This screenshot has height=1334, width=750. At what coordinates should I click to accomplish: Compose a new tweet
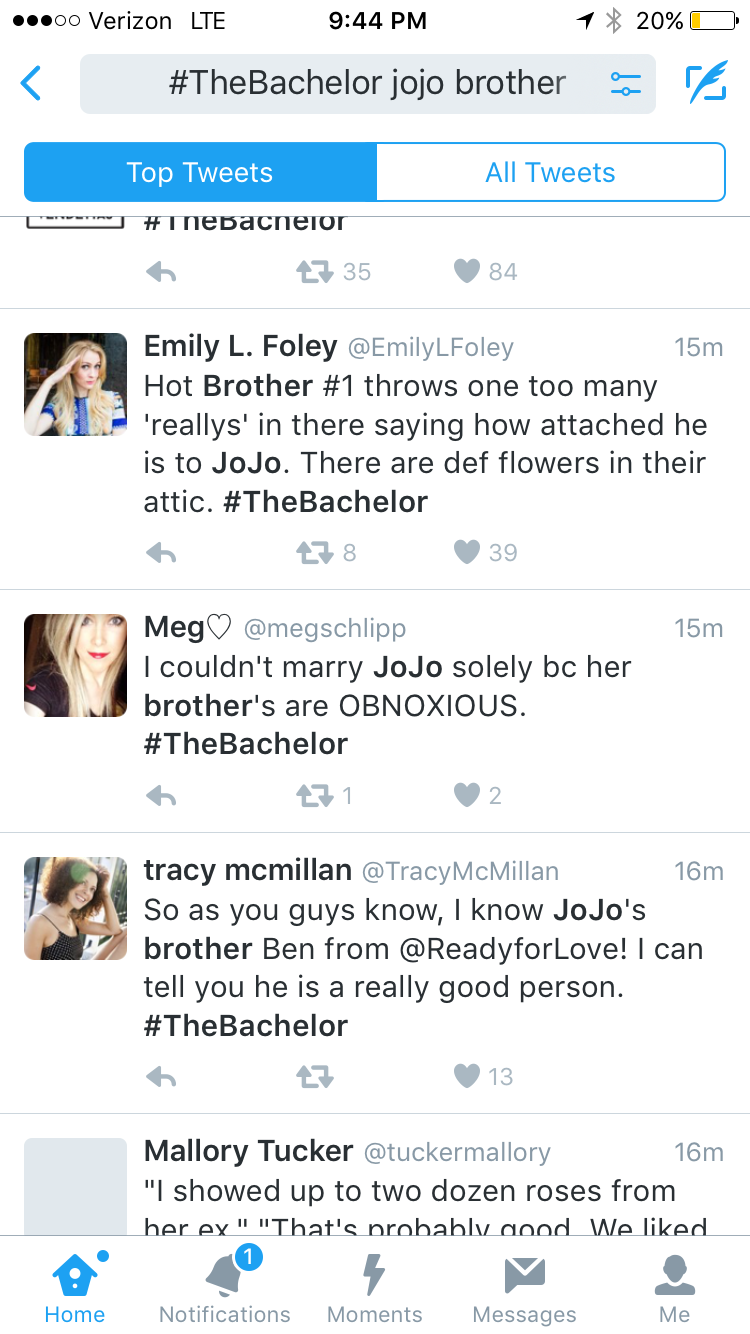[706, 84]
